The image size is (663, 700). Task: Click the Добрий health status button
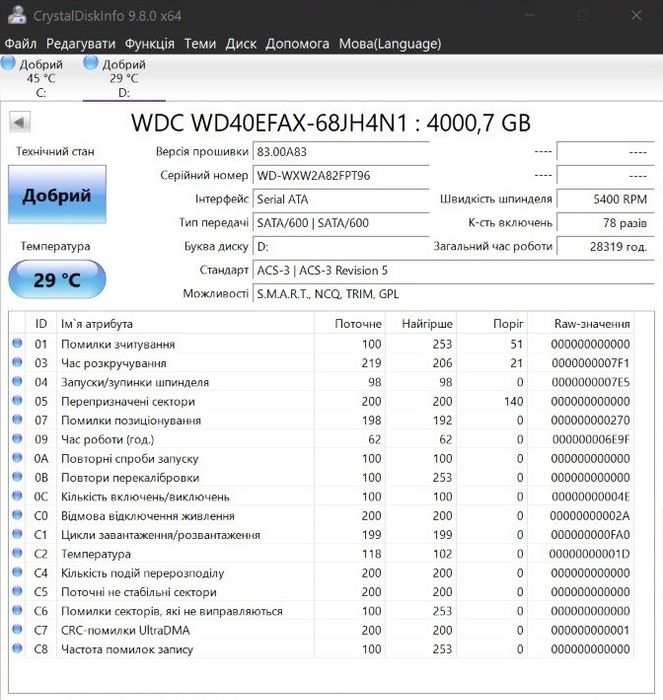point(57,195)
